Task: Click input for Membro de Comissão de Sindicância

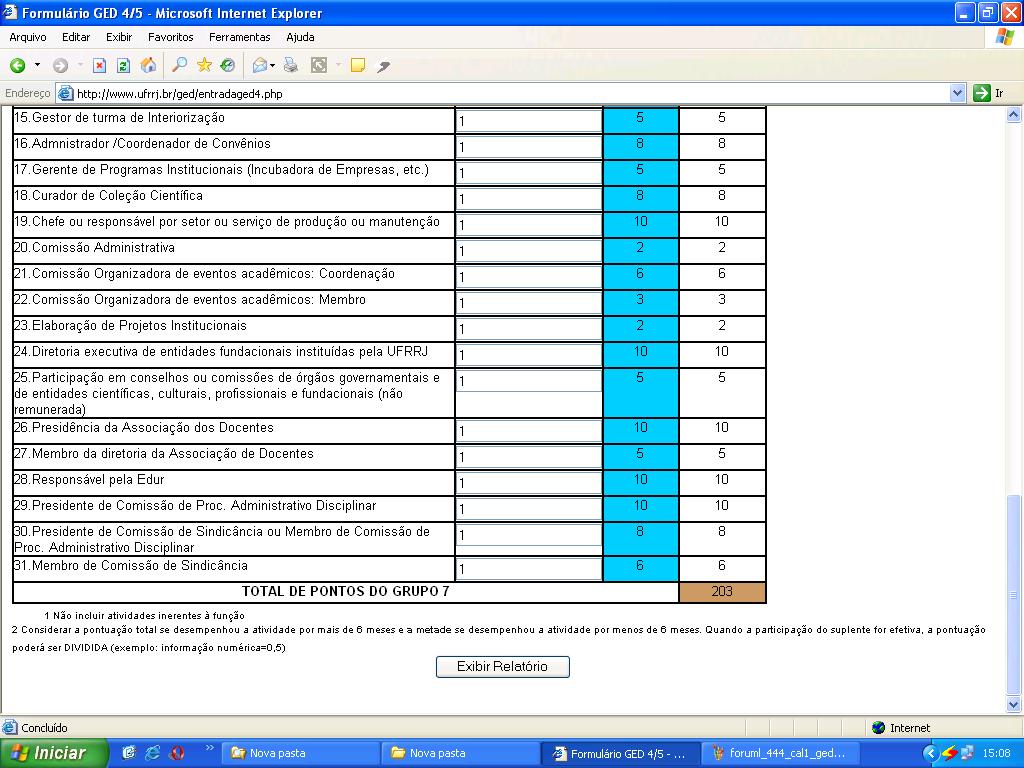Action: tap(529, 569)
